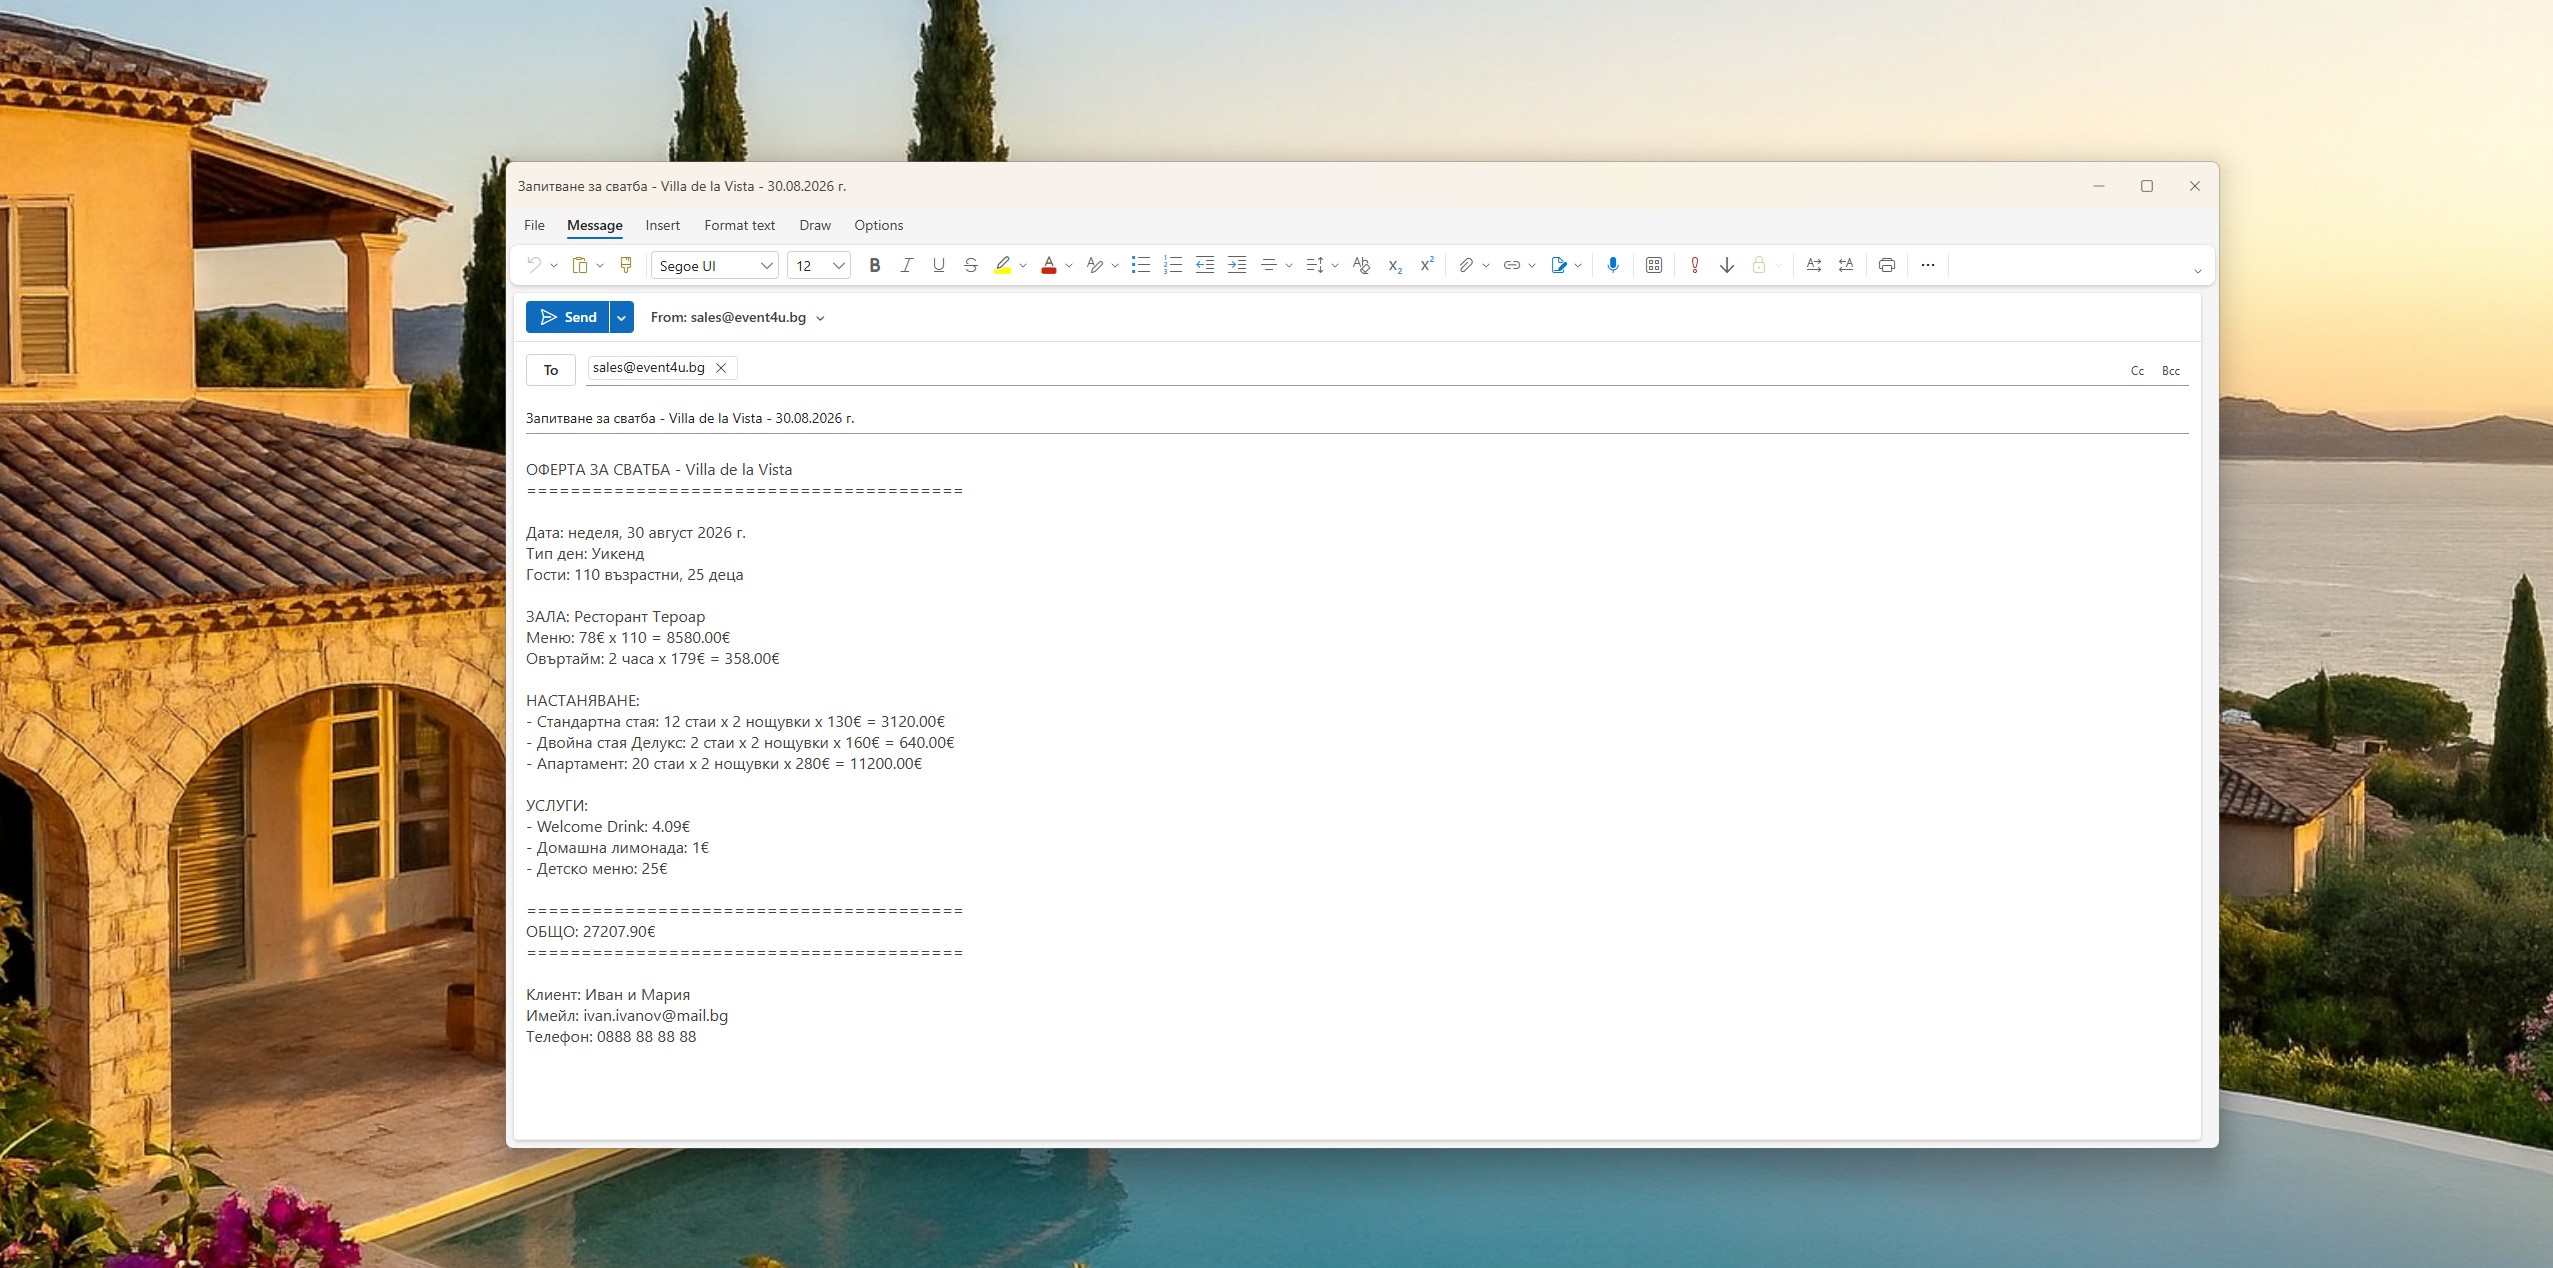Screen dimensions: 2553x1268
Task: Click the Styles brush icon
Action: (1095, 265)
